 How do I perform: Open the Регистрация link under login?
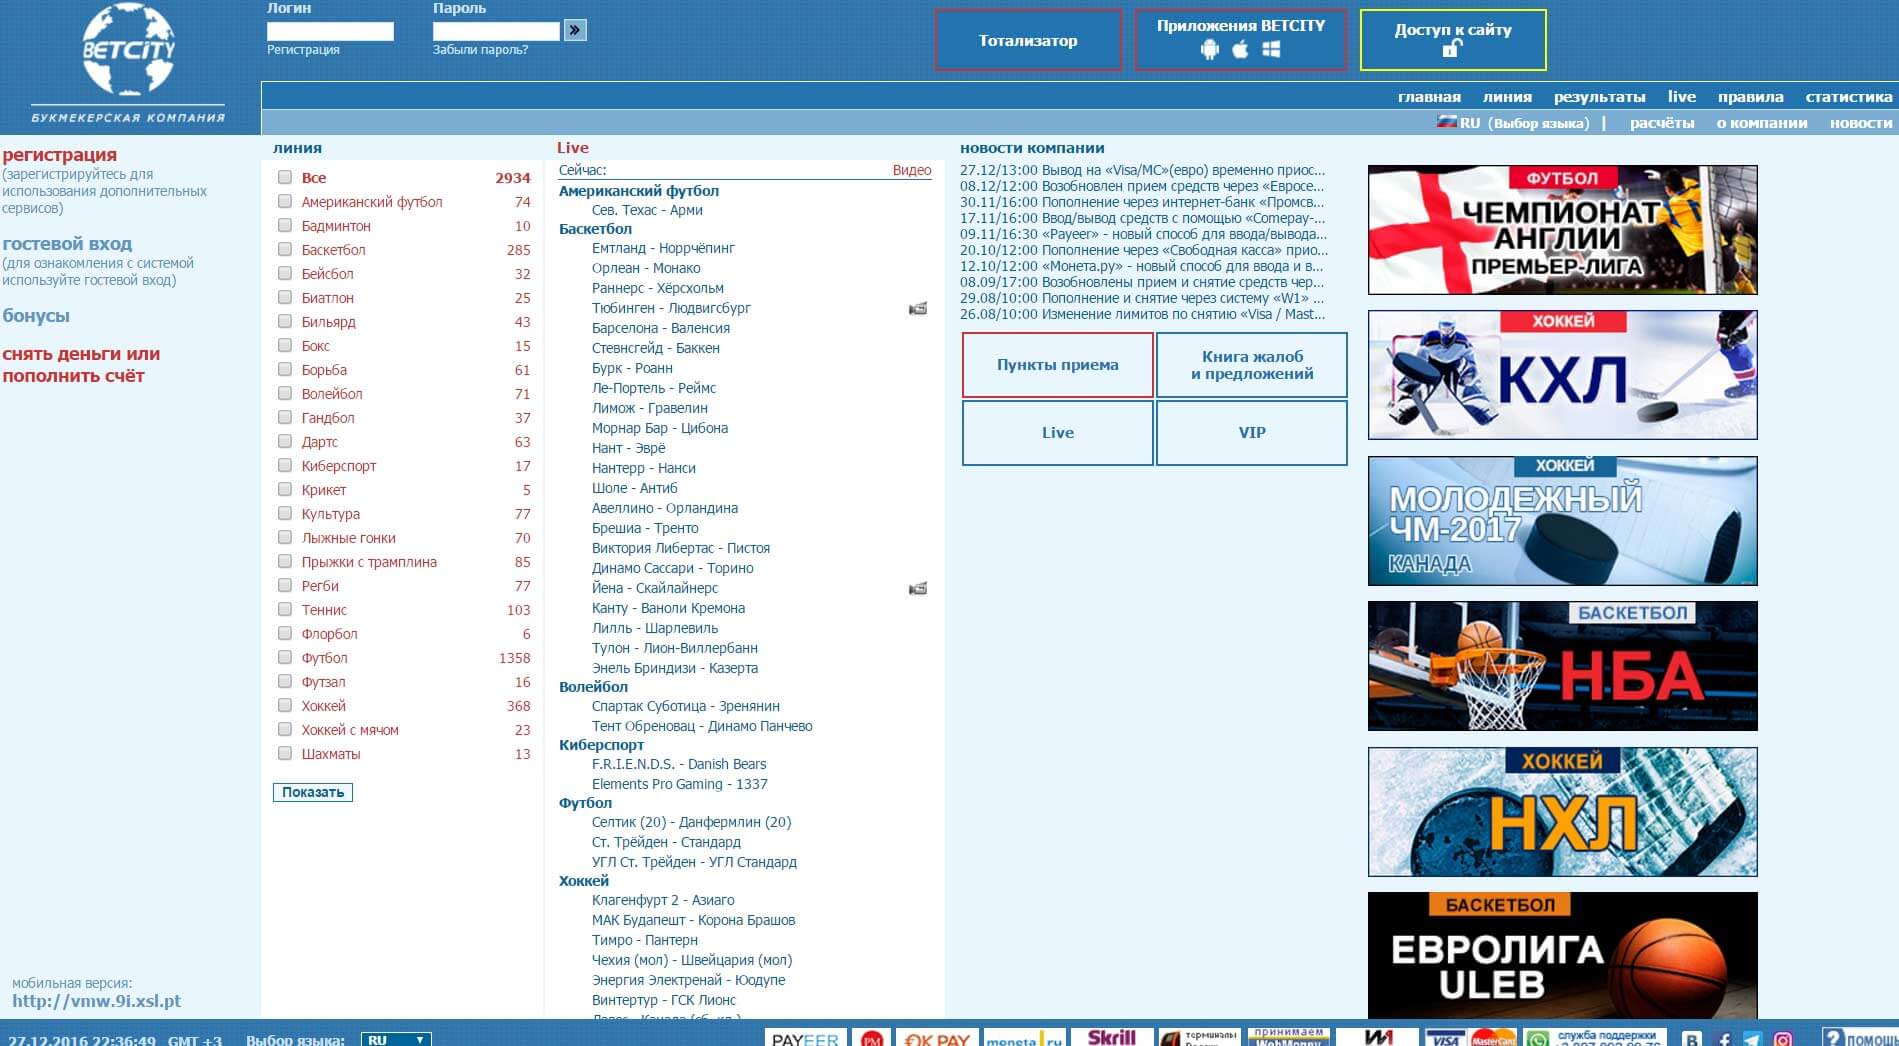tap(303, 49)
